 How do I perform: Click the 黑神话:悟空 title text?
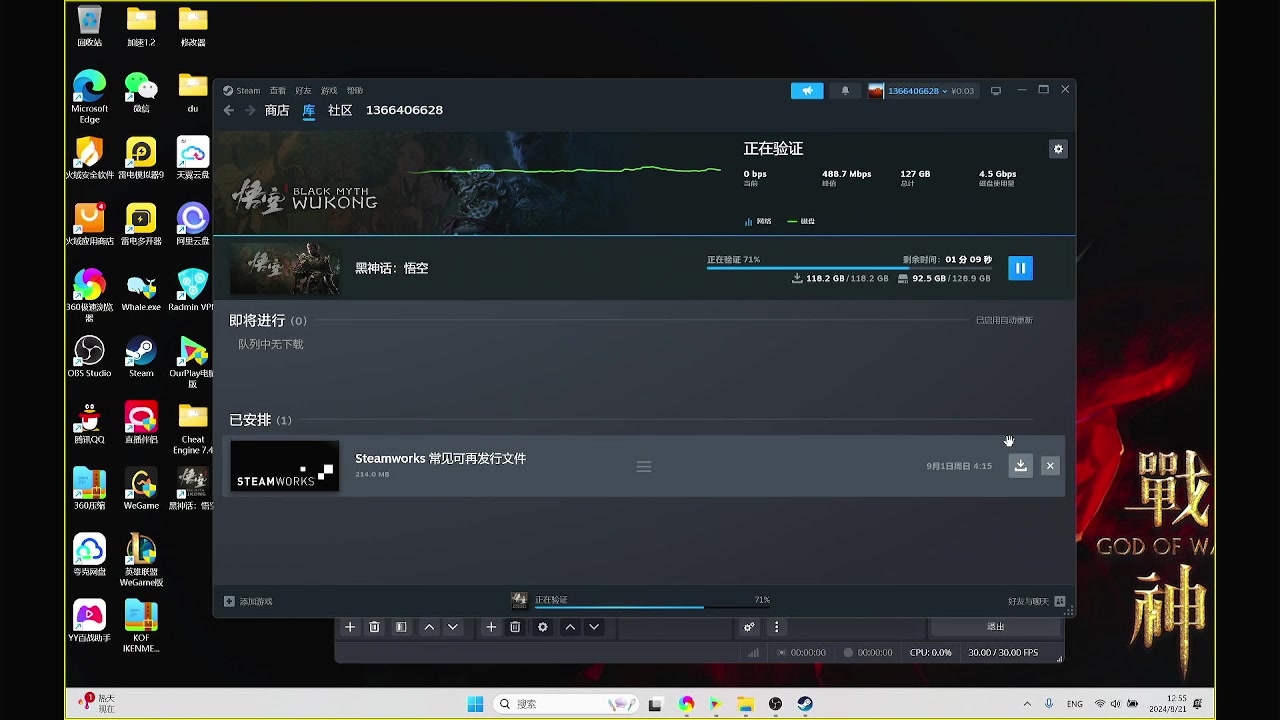(392, 268)
